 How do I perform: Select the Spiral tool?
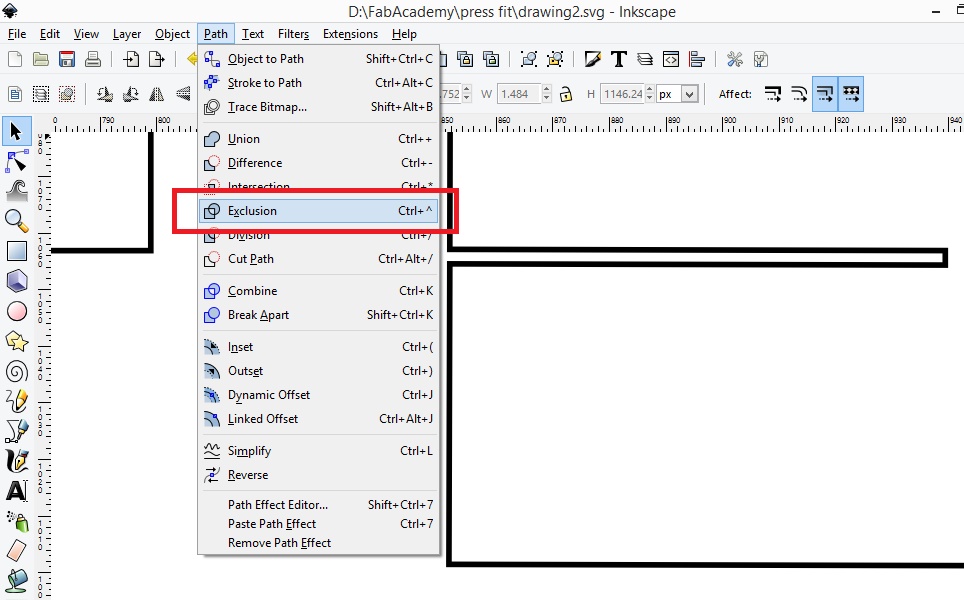pos(17,371)
